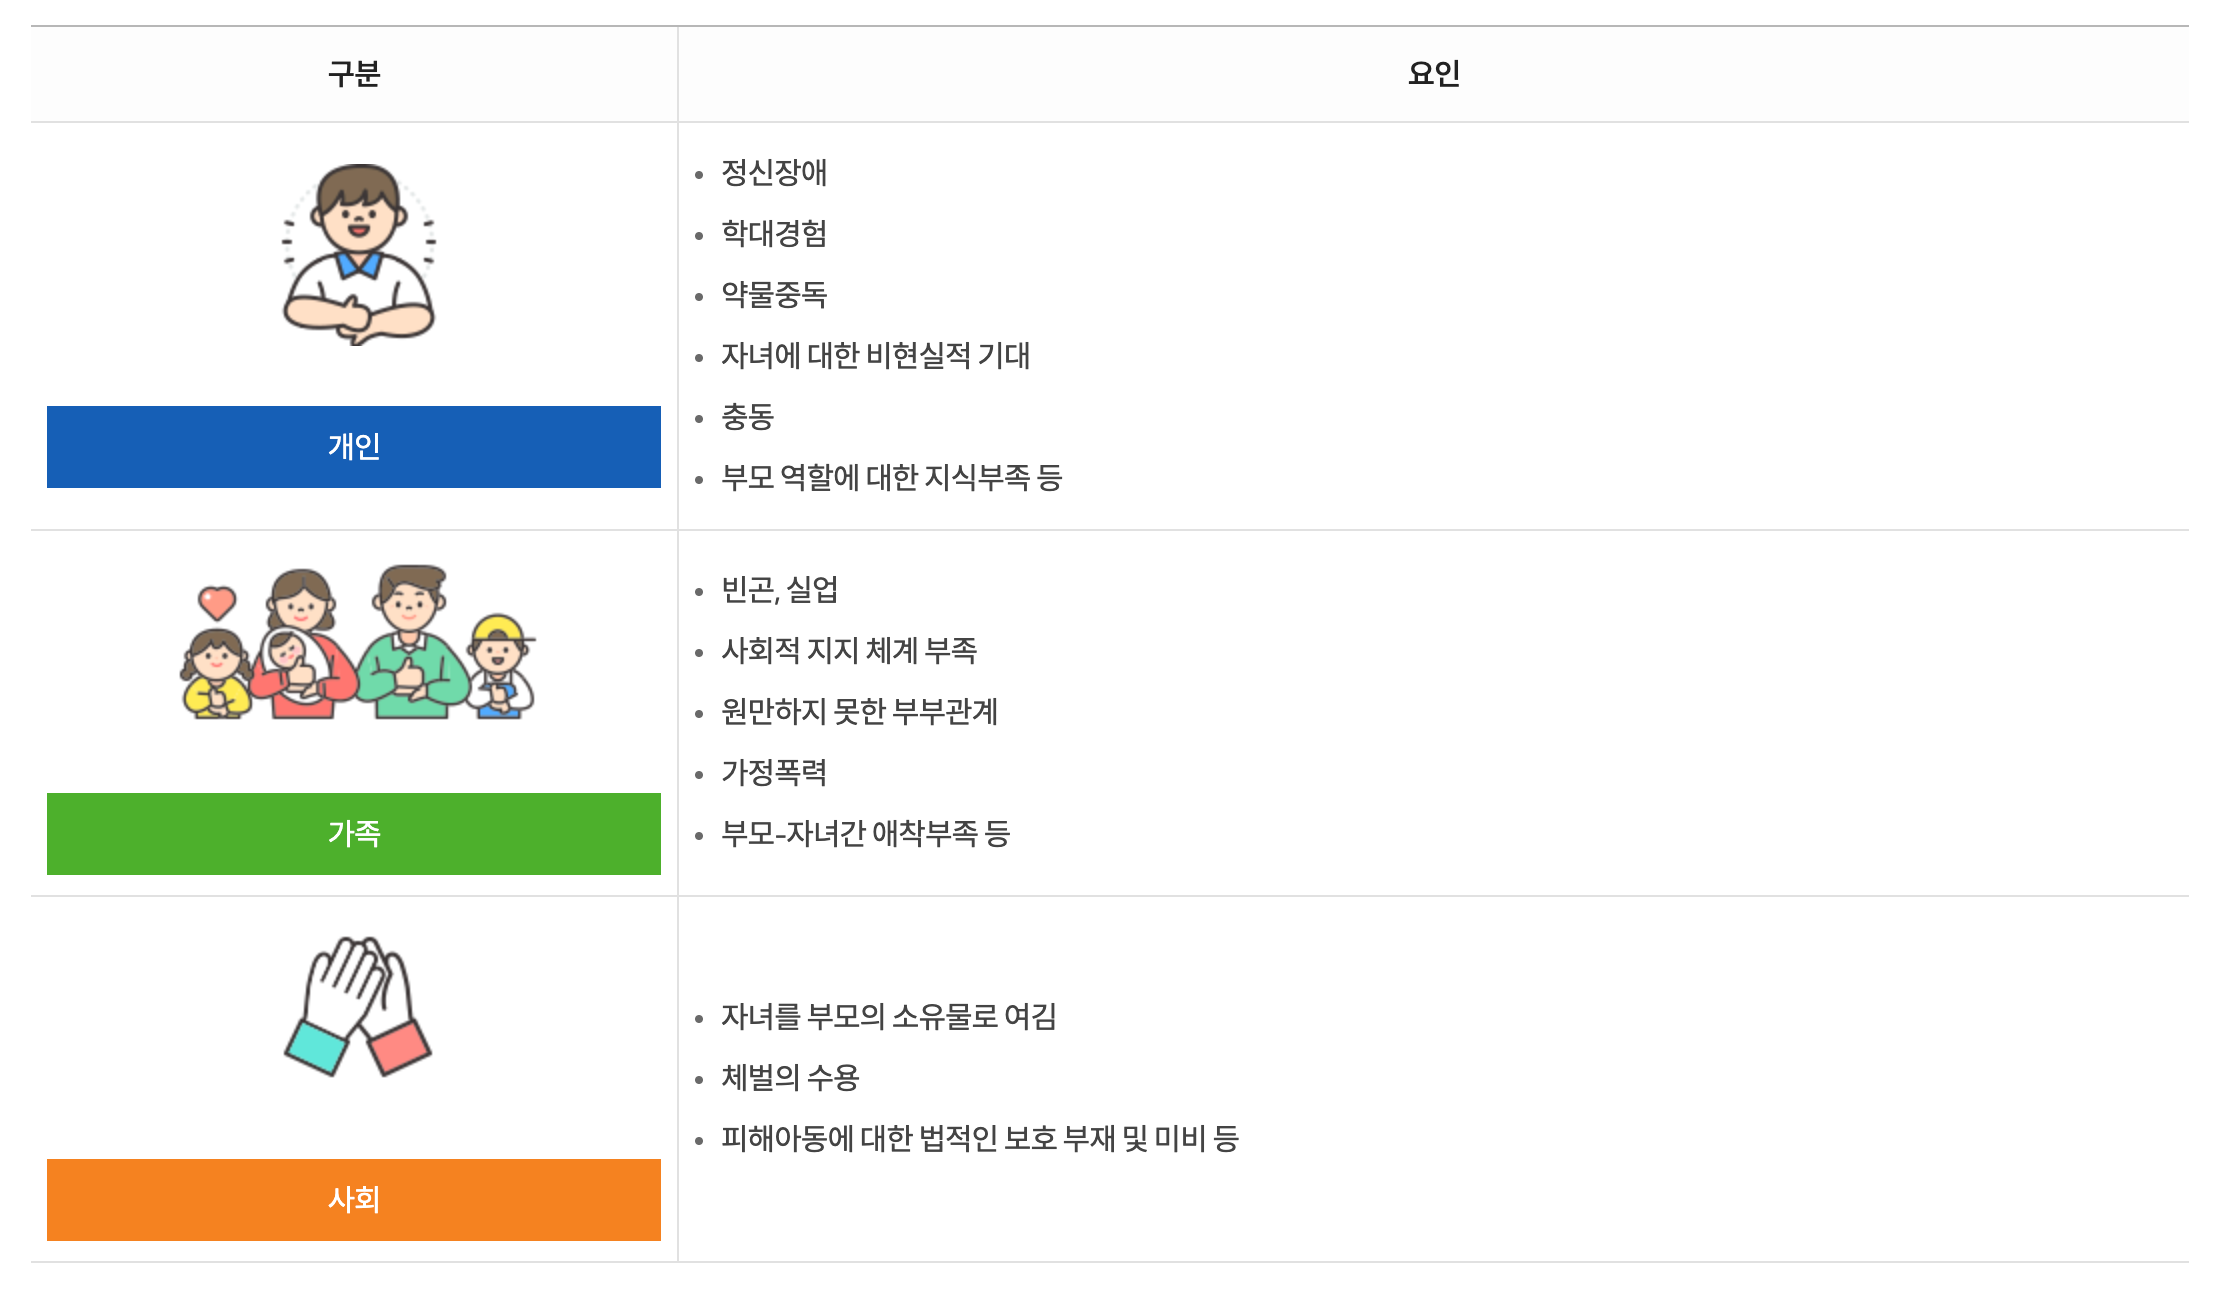Click the father in green sweater
Viewport: 2214px width, 1304px height.
click(410, 645)
